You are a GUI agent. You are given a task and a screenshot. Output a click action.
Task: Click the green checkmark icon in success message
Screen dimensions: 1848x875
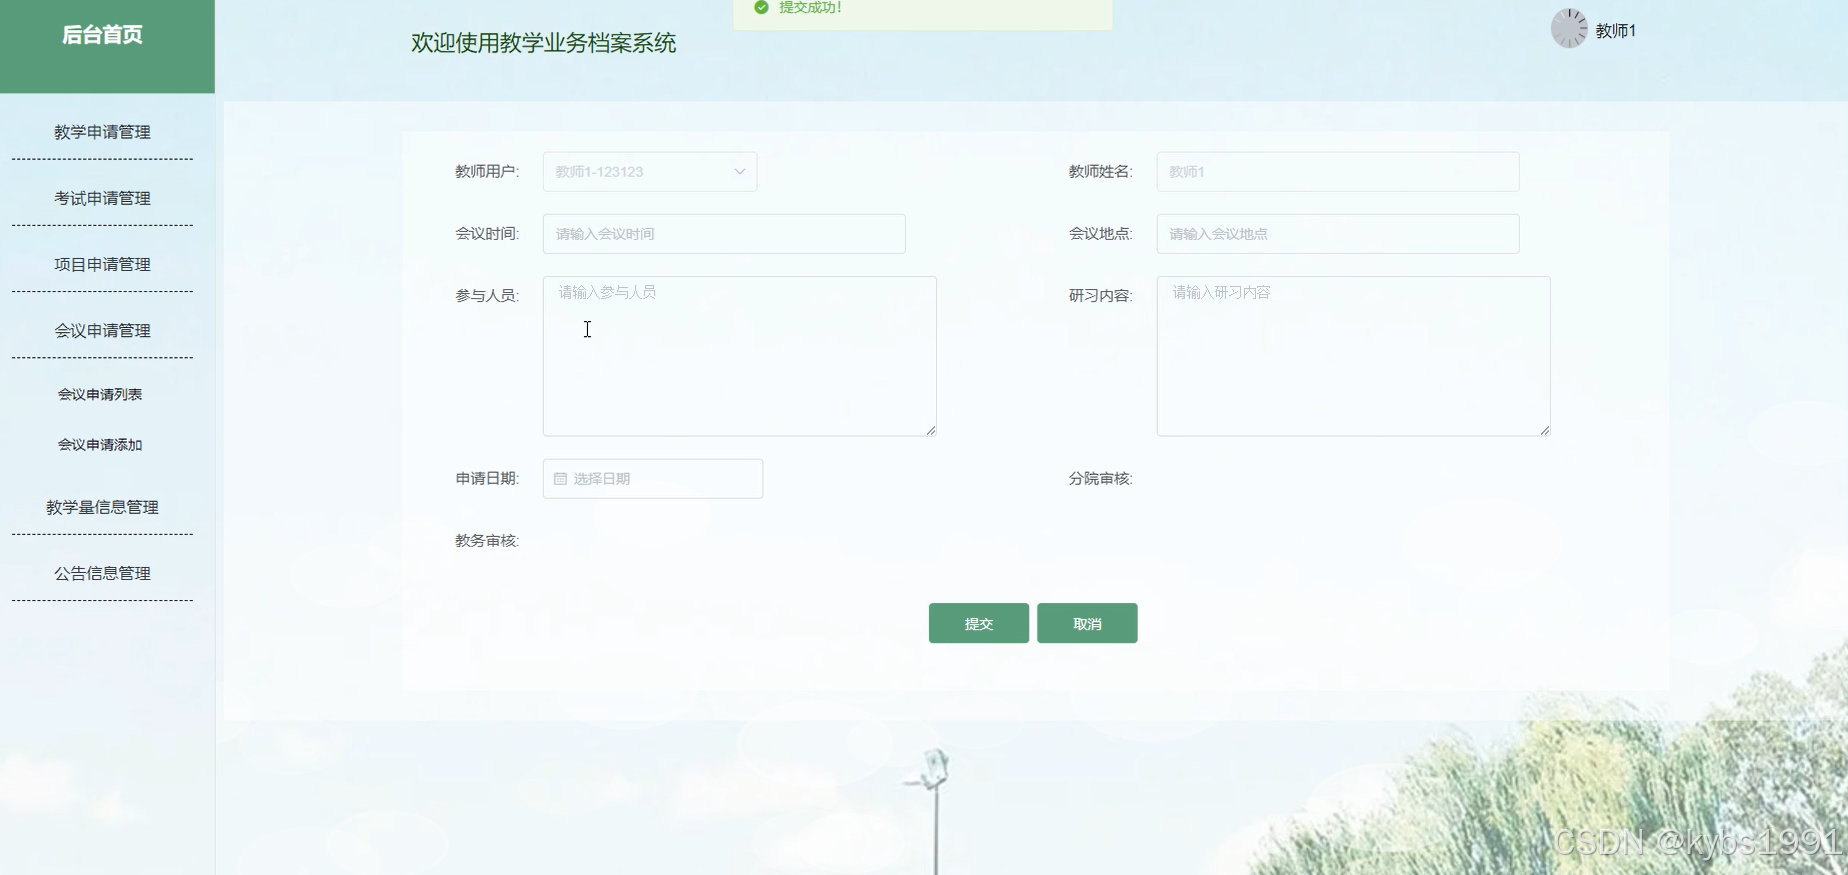pos(761,7)
